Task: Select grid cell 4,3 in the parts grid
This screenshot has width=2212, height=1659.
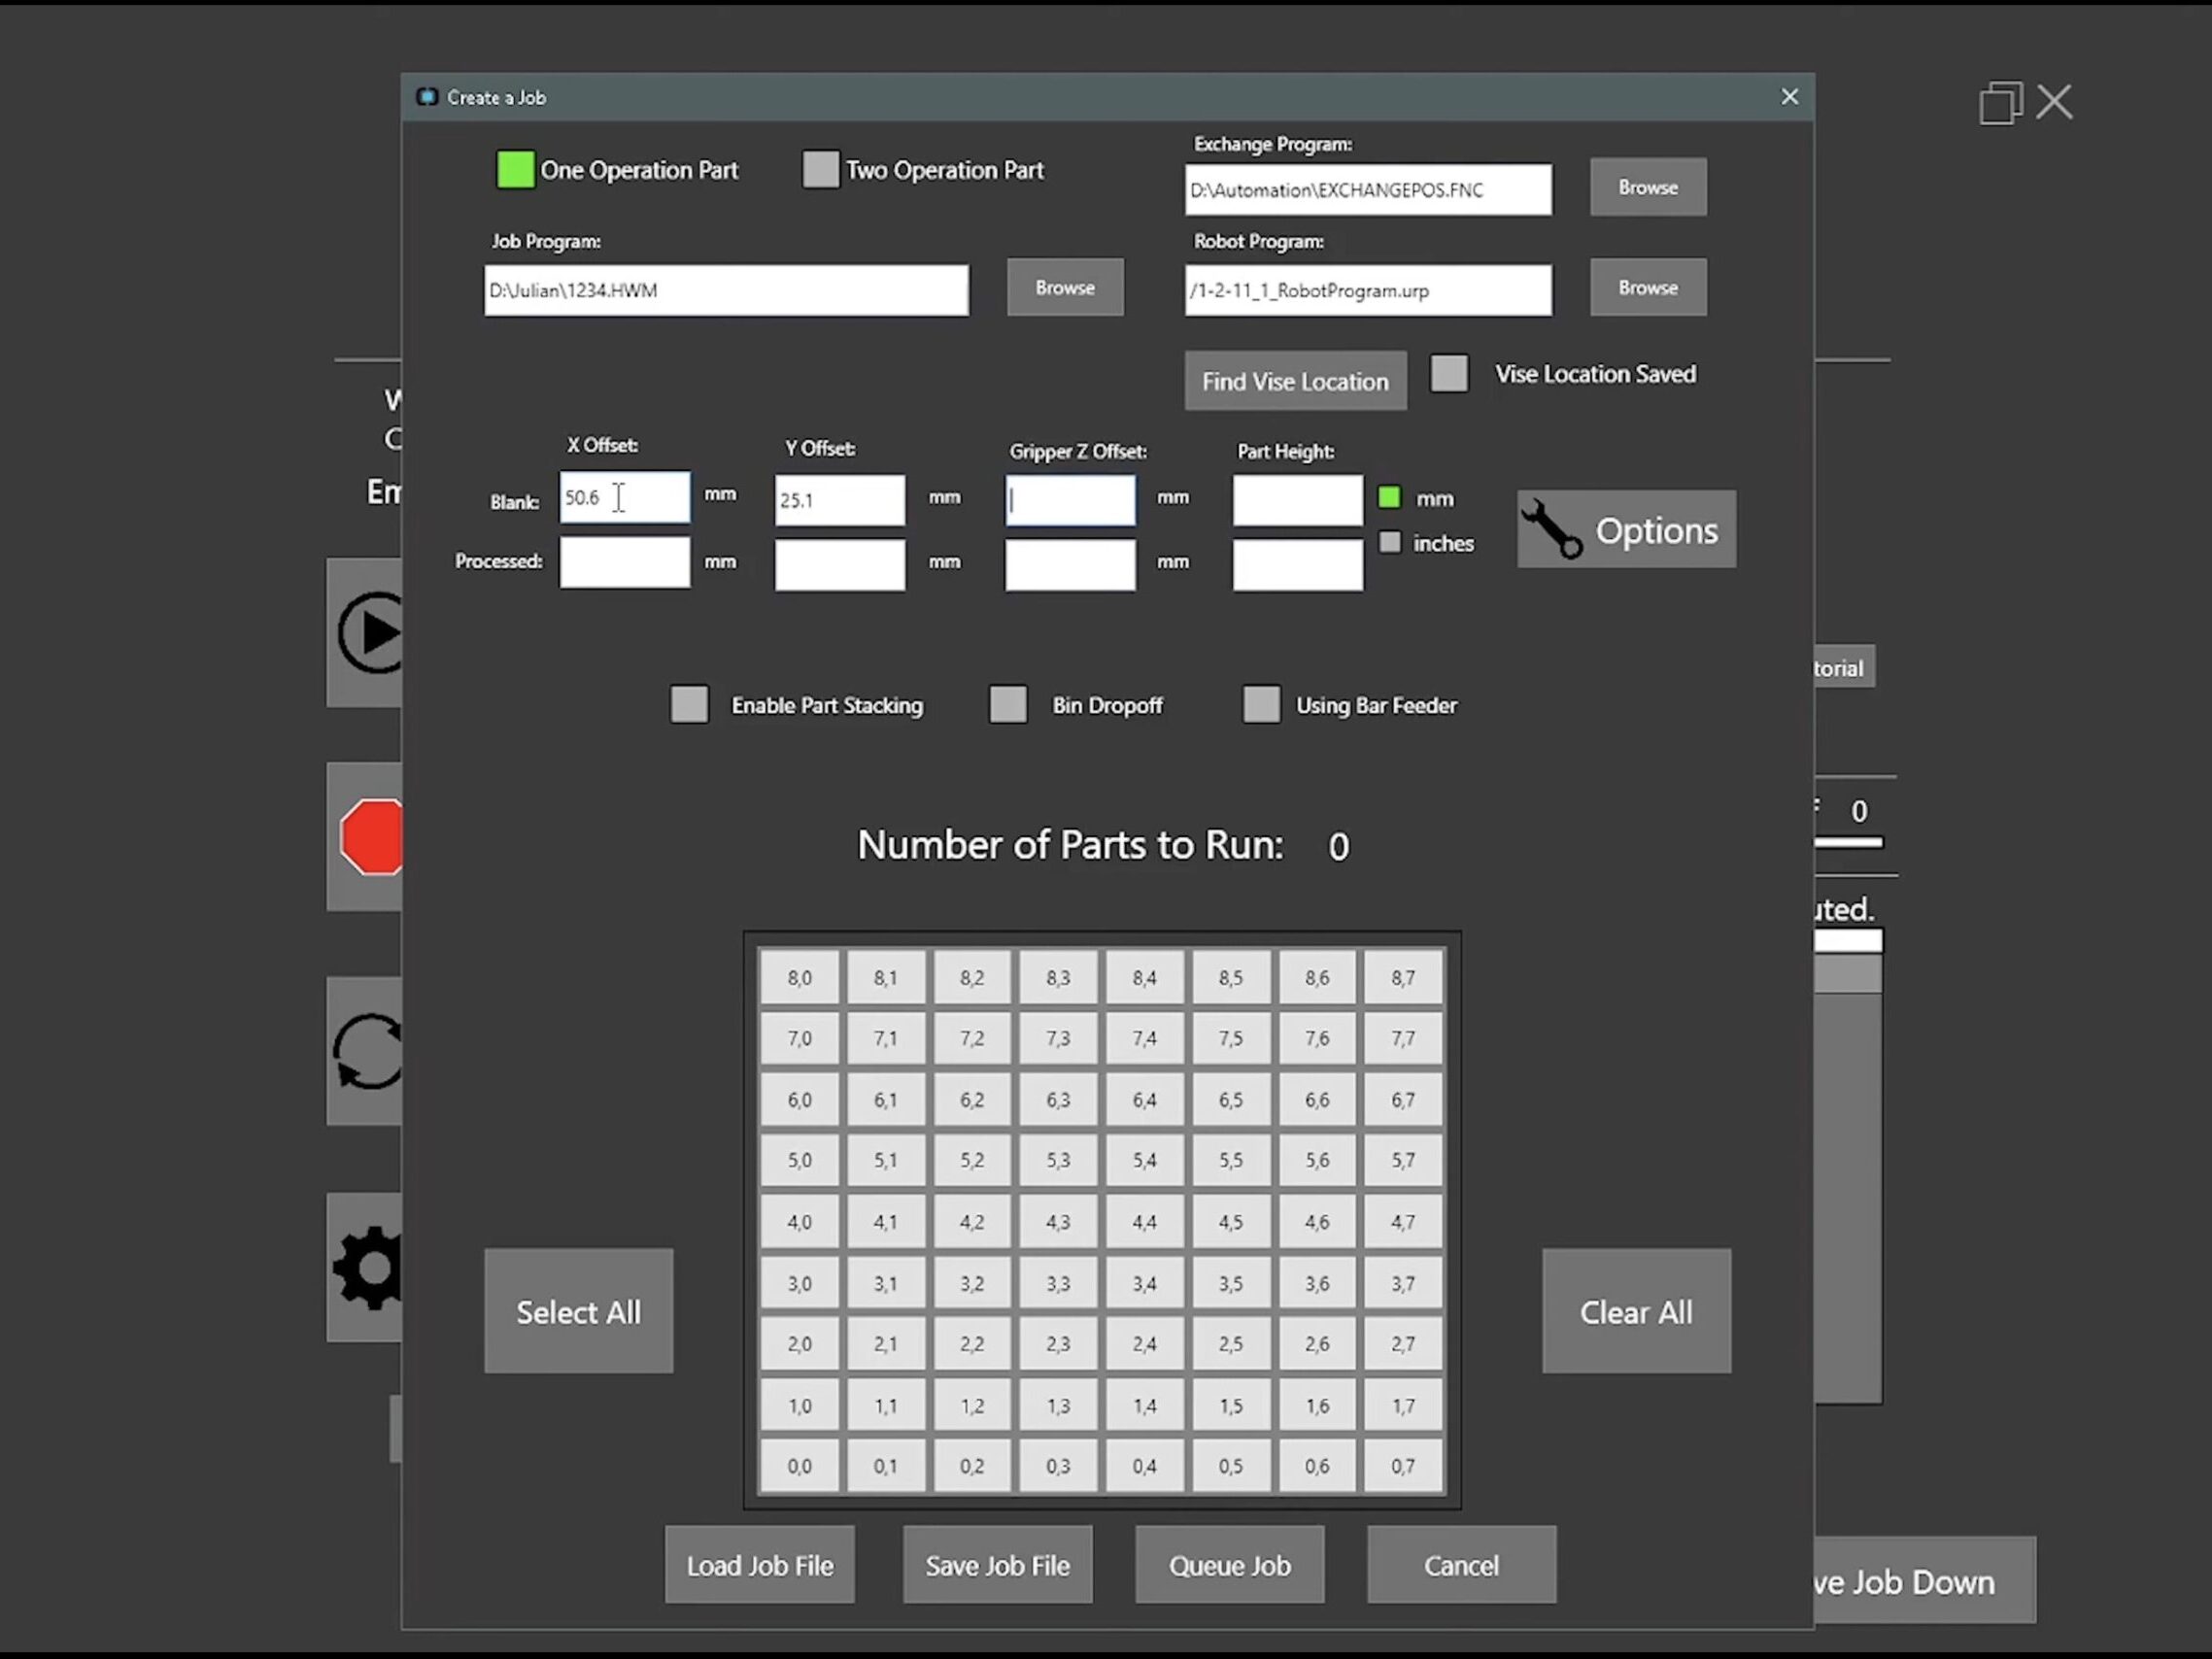Action: click(1057, 1222)
